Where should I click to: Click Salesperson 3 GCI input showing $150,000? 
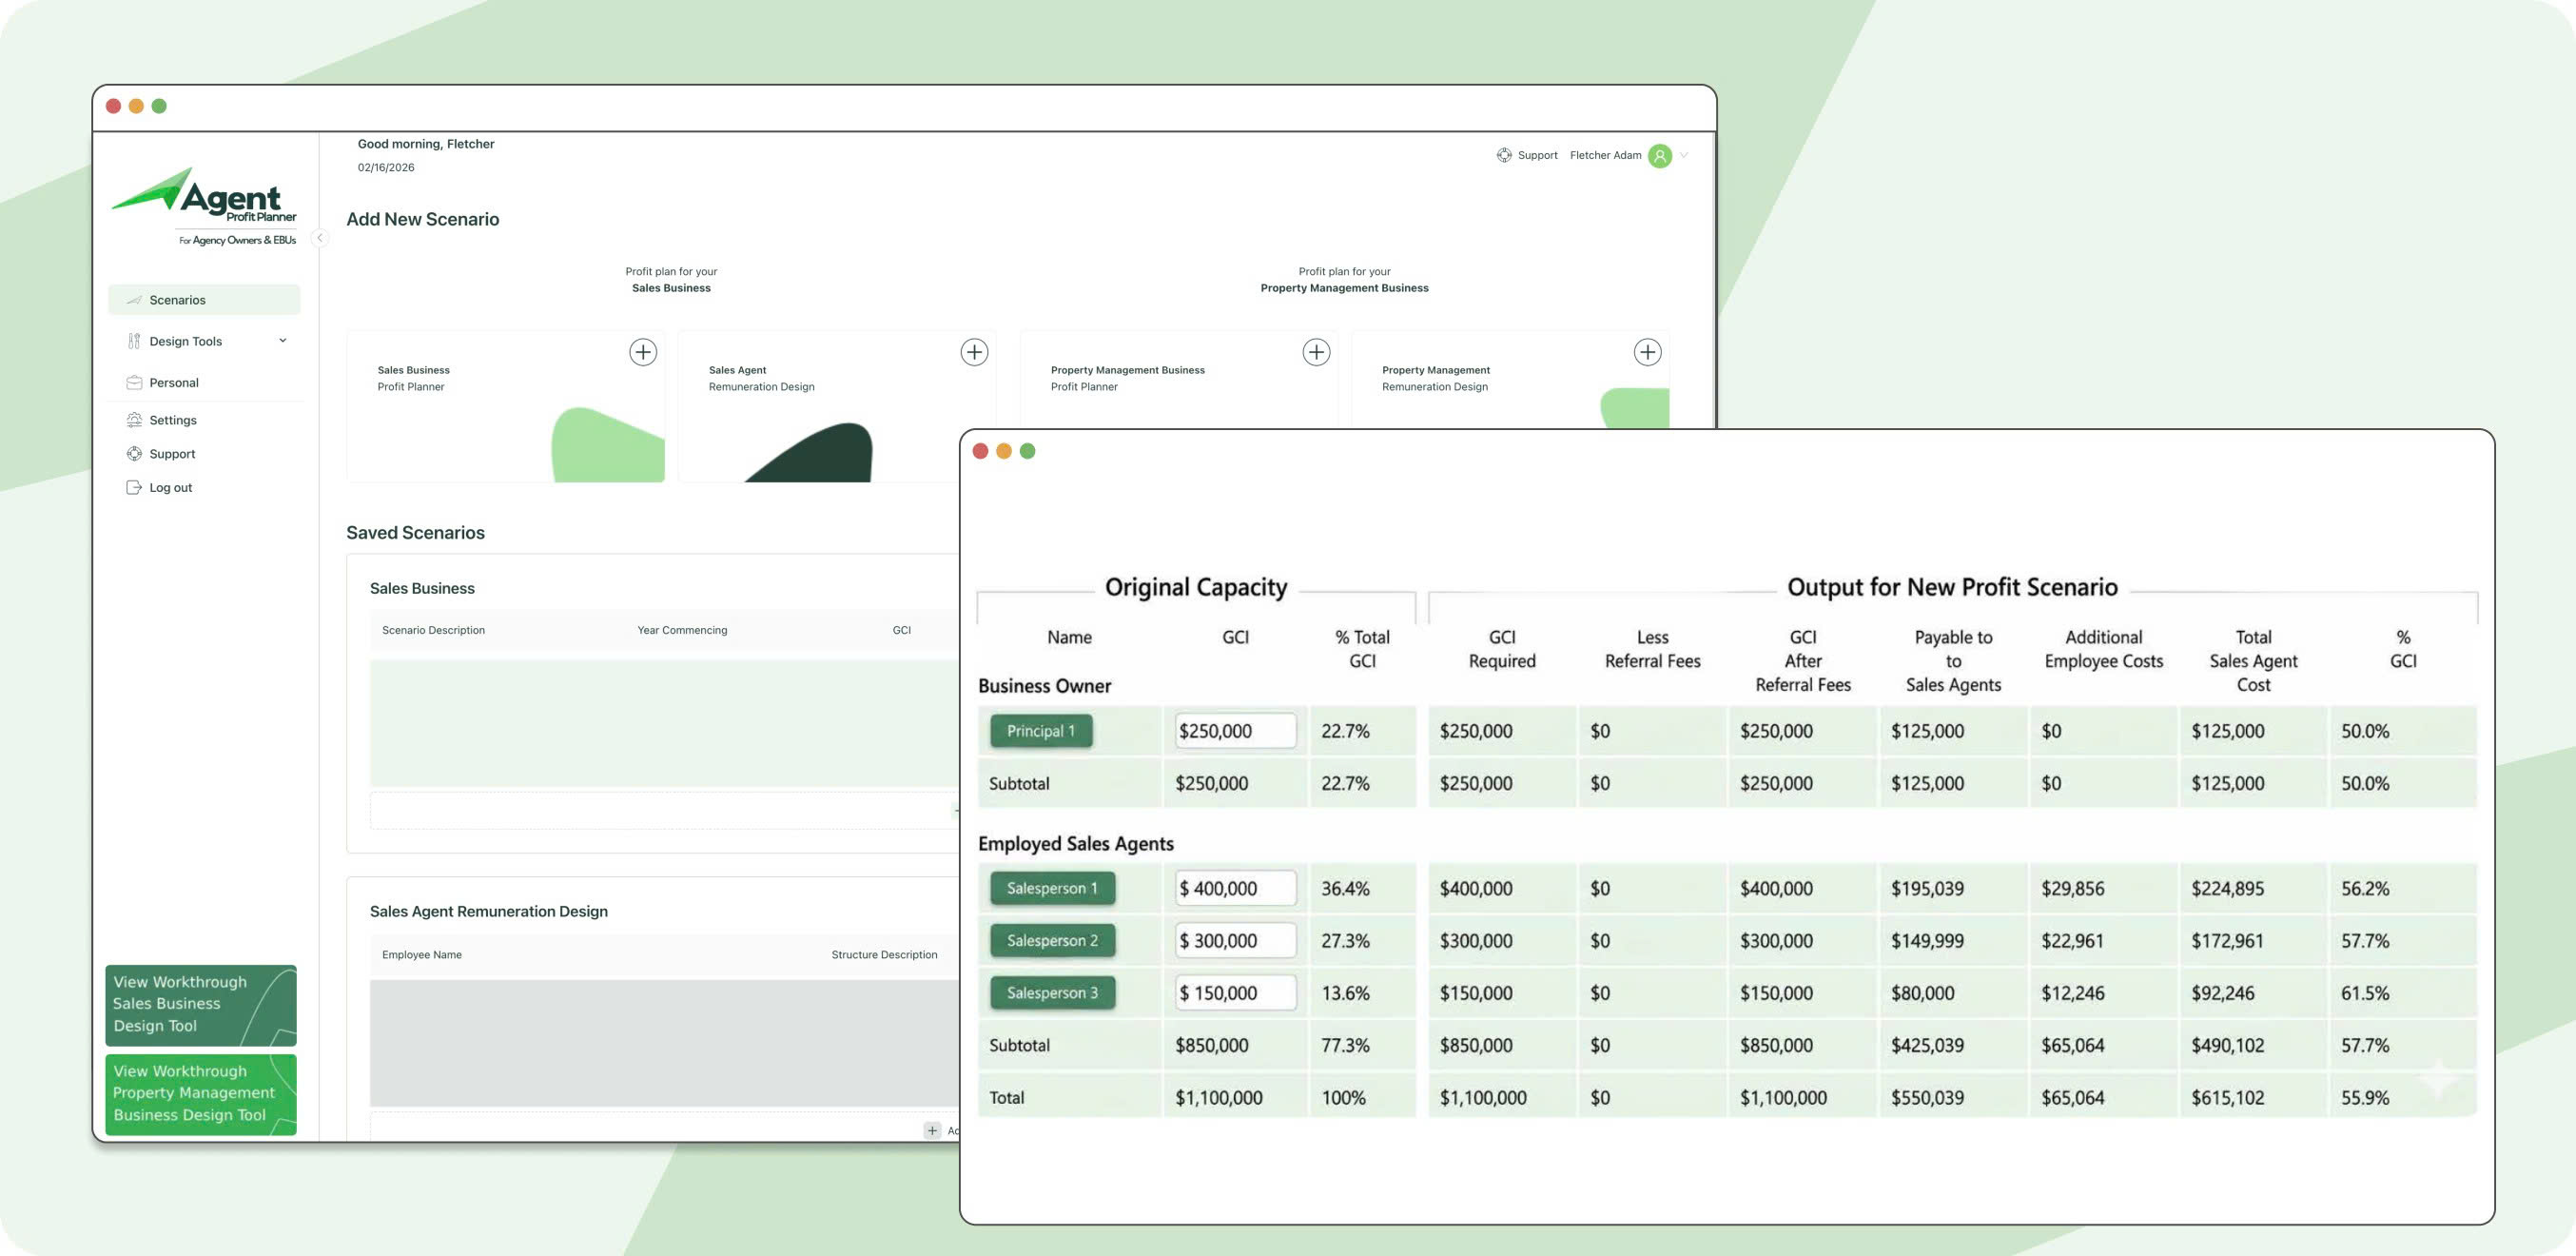pyautogui.click(x=1235, y=993)
